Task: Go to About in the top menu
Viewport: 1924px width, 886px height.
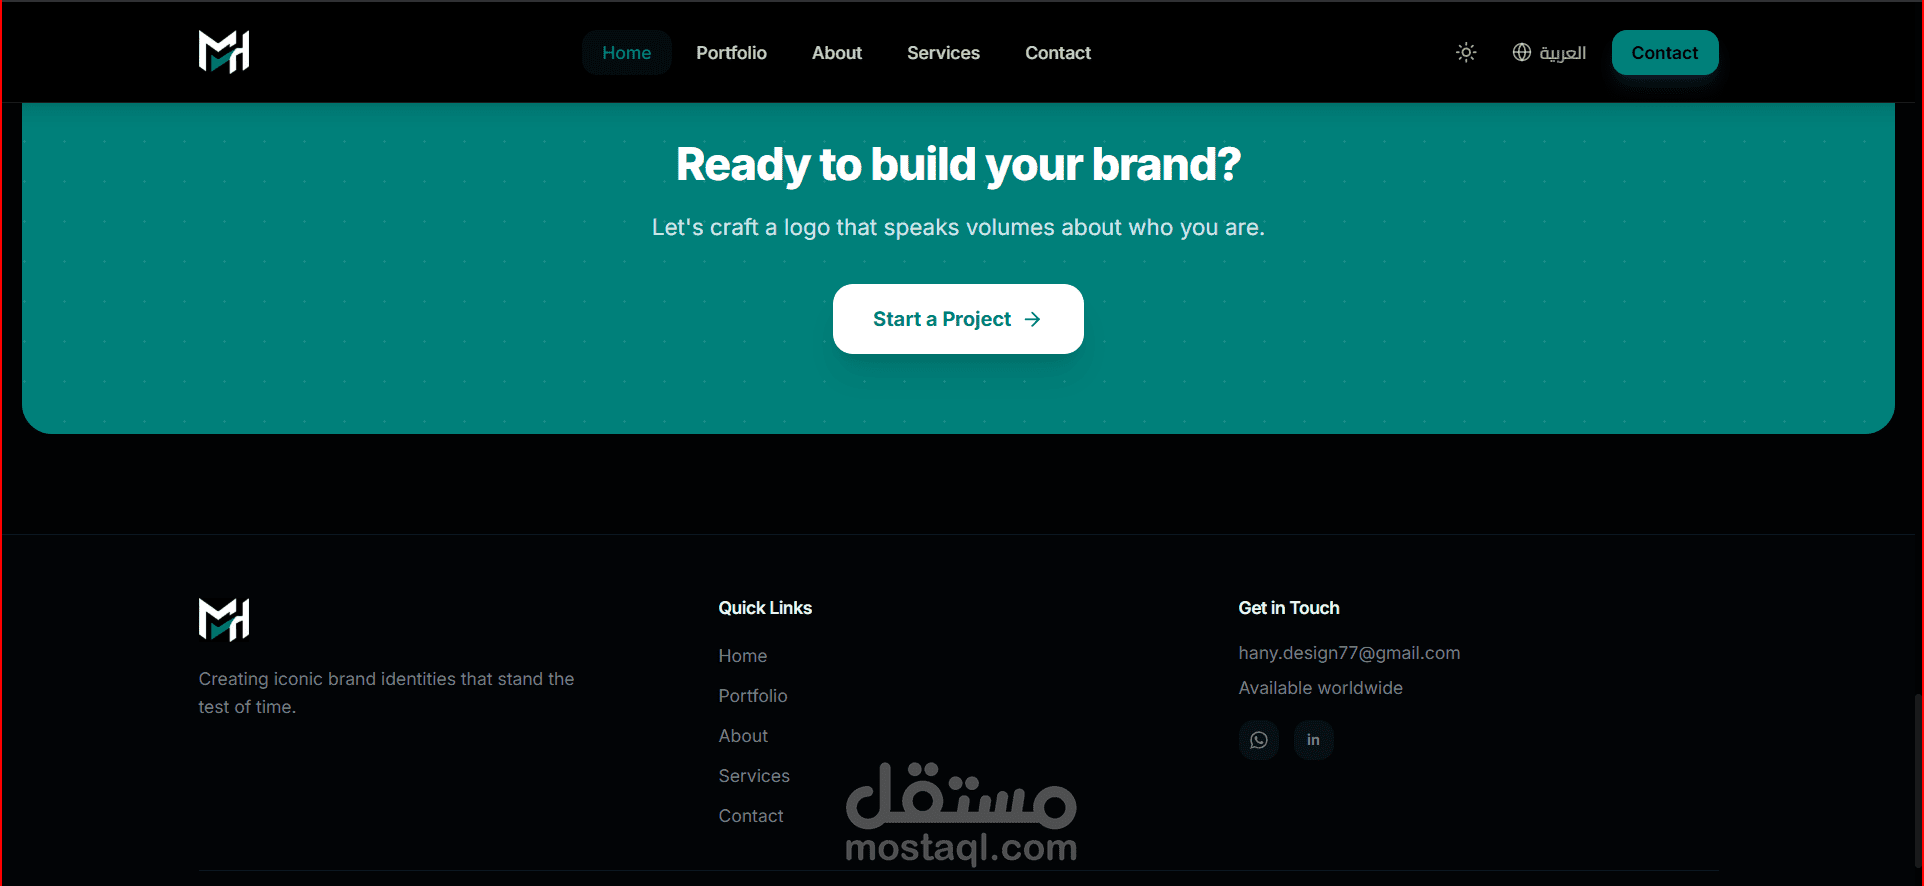Action: pos(837,53)
